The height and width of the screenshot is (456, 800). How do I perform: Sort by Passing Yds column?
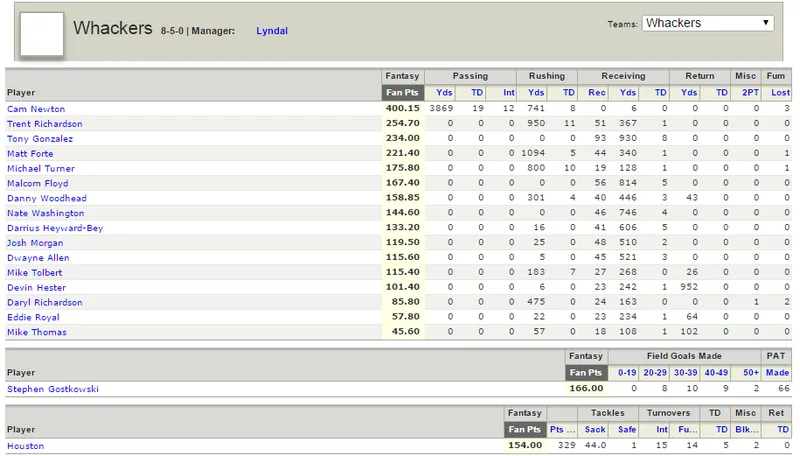coord(444,92)
